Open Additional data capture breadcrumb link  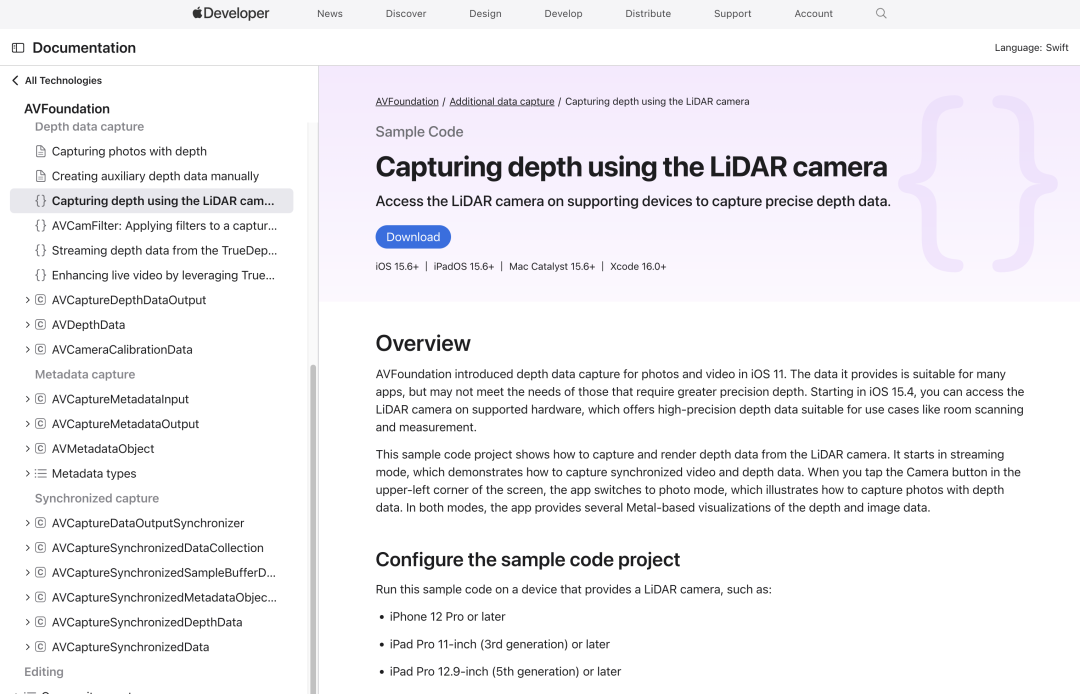pyautogui.click(x=502, y=101)
